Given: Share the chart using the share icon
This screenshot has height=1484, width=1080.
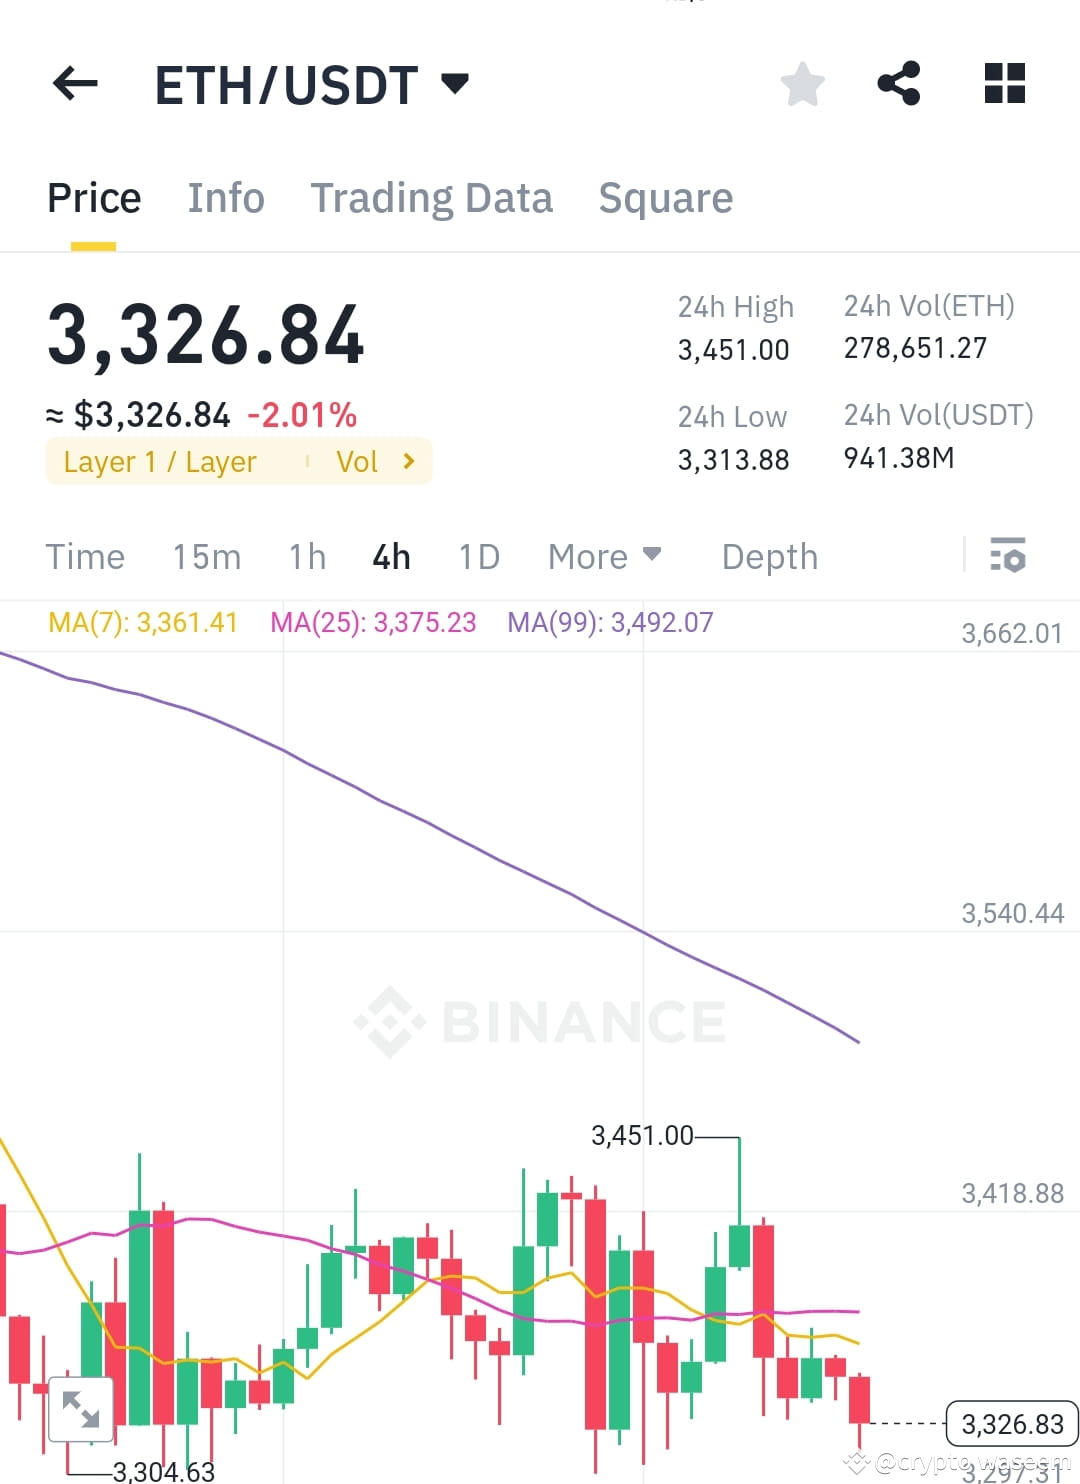Looking at the screenshot, I should (899, 84).
